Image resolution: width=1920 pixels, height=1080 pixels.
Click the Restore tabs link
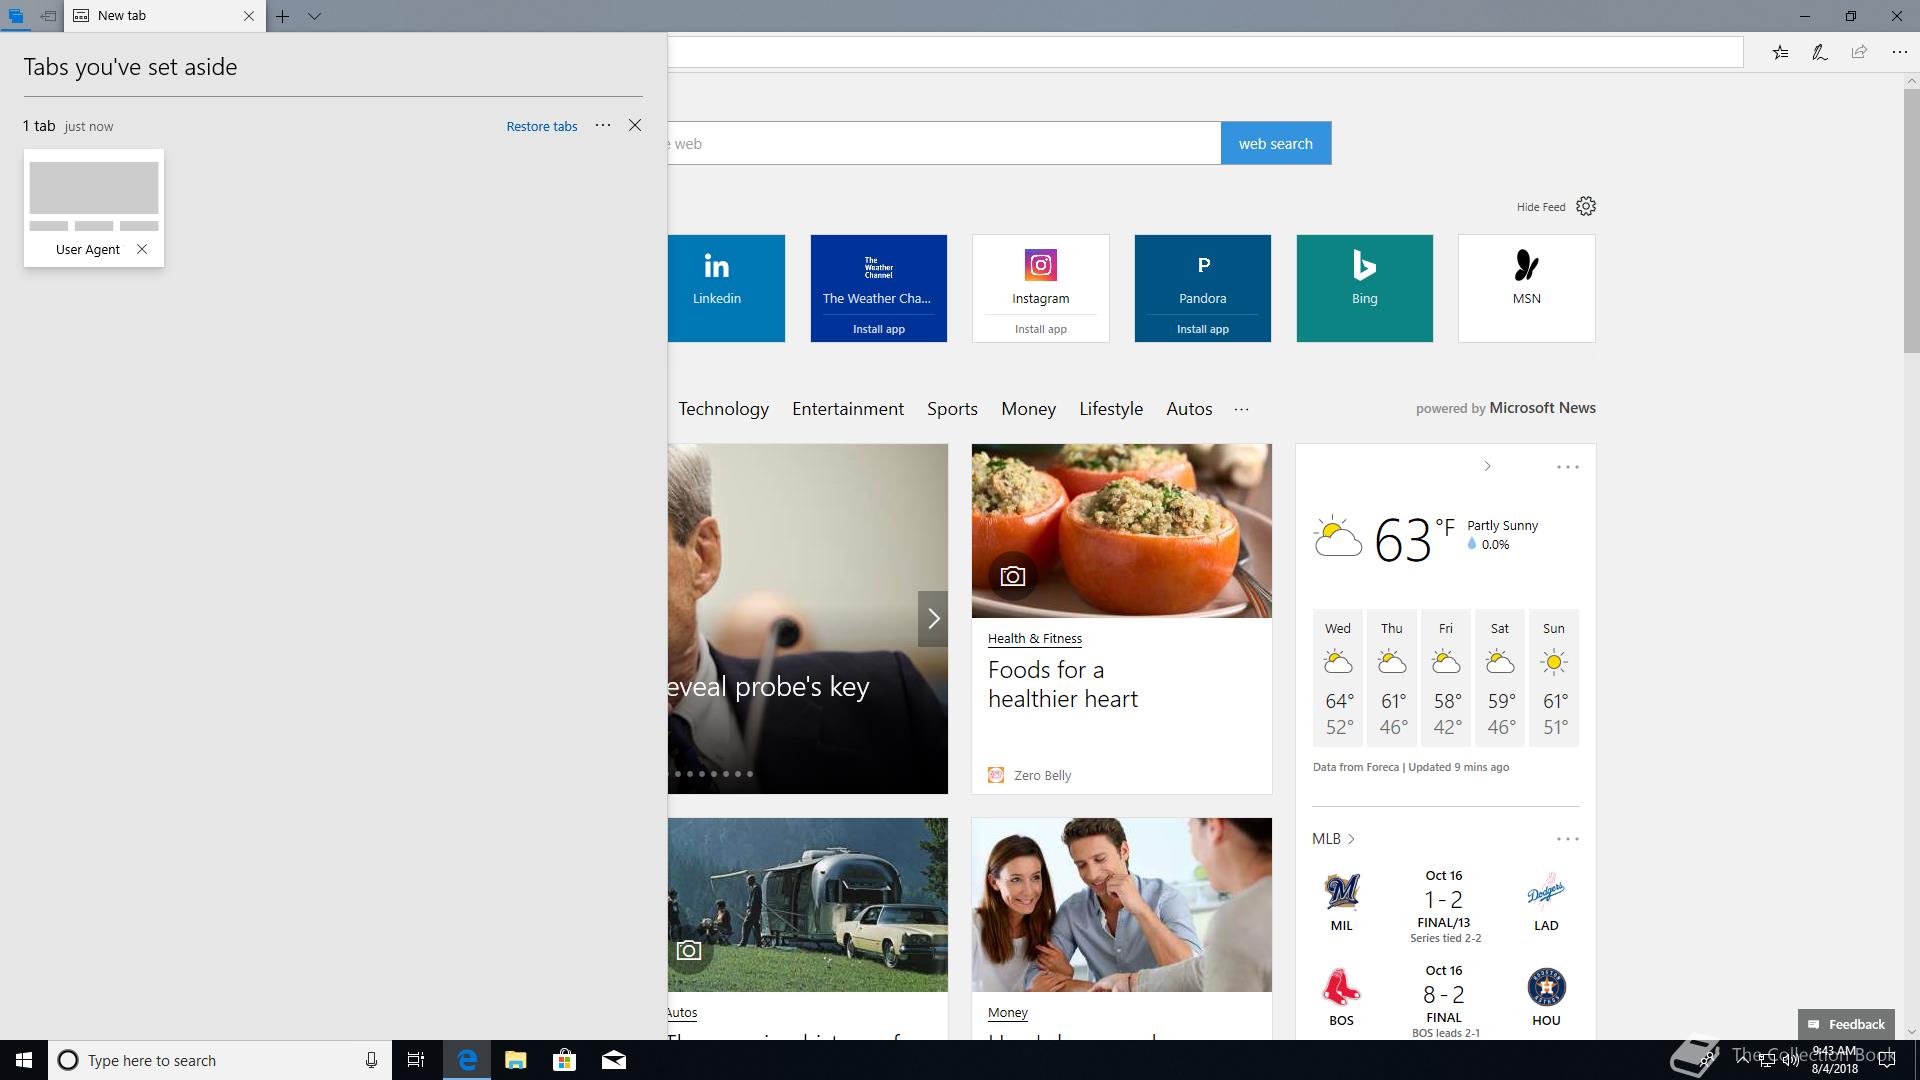tap(541, 126)
